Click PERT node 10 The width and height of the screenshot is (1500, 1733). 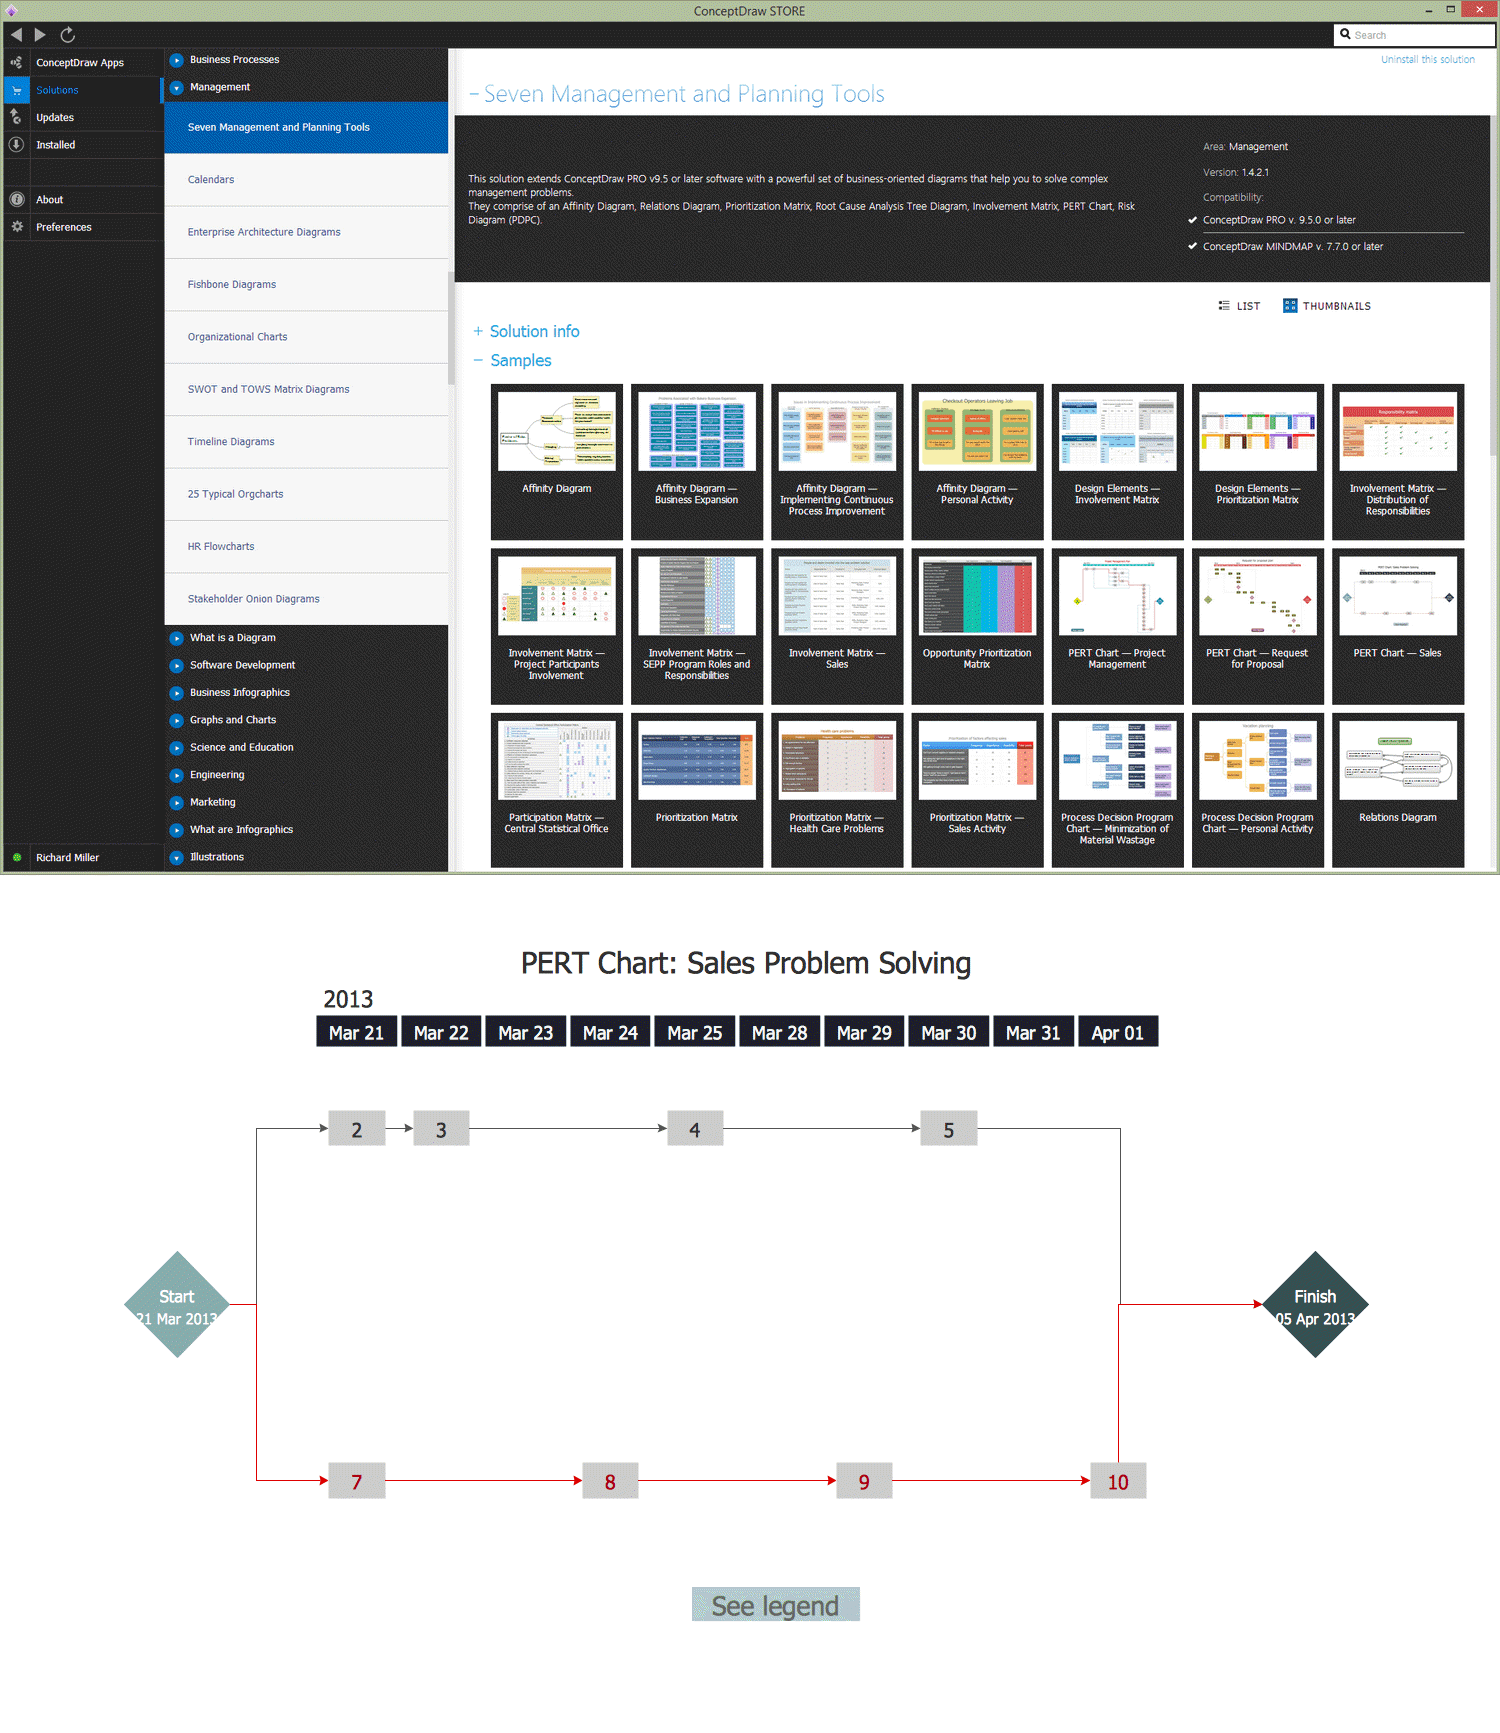(1118, 1481)
